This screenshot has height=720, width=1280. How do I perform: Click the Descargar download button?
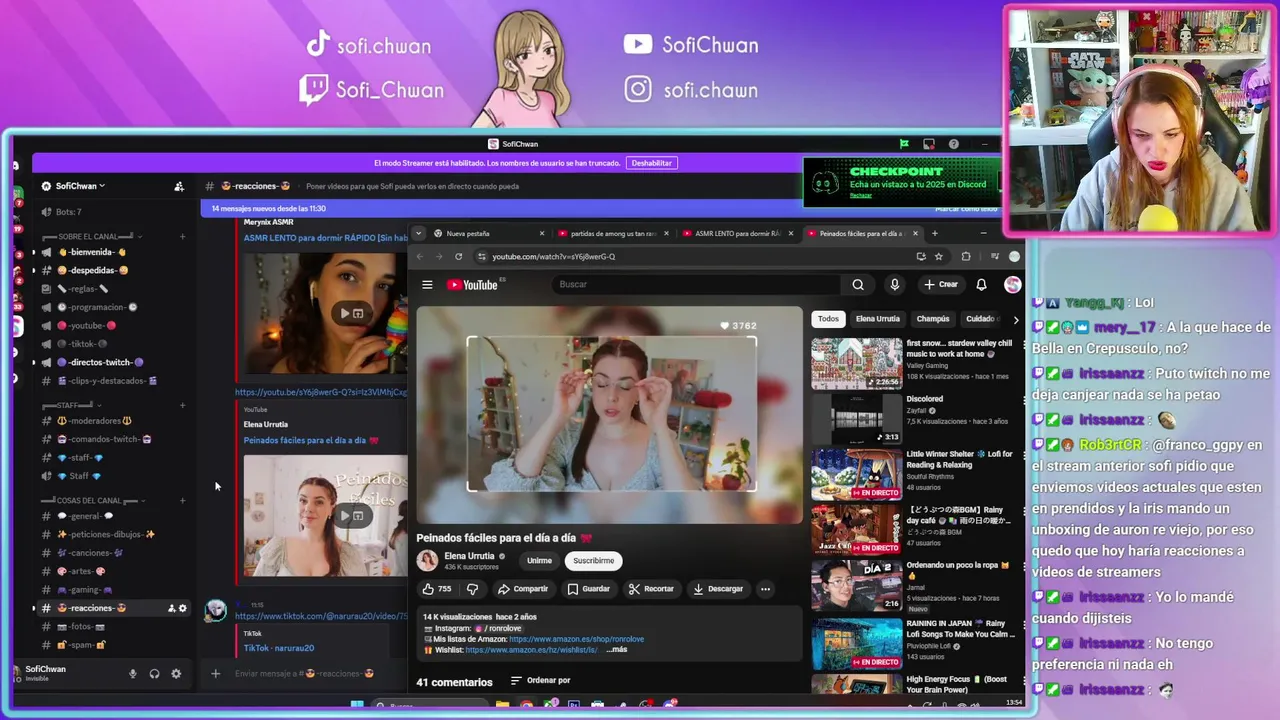[718, 589]
